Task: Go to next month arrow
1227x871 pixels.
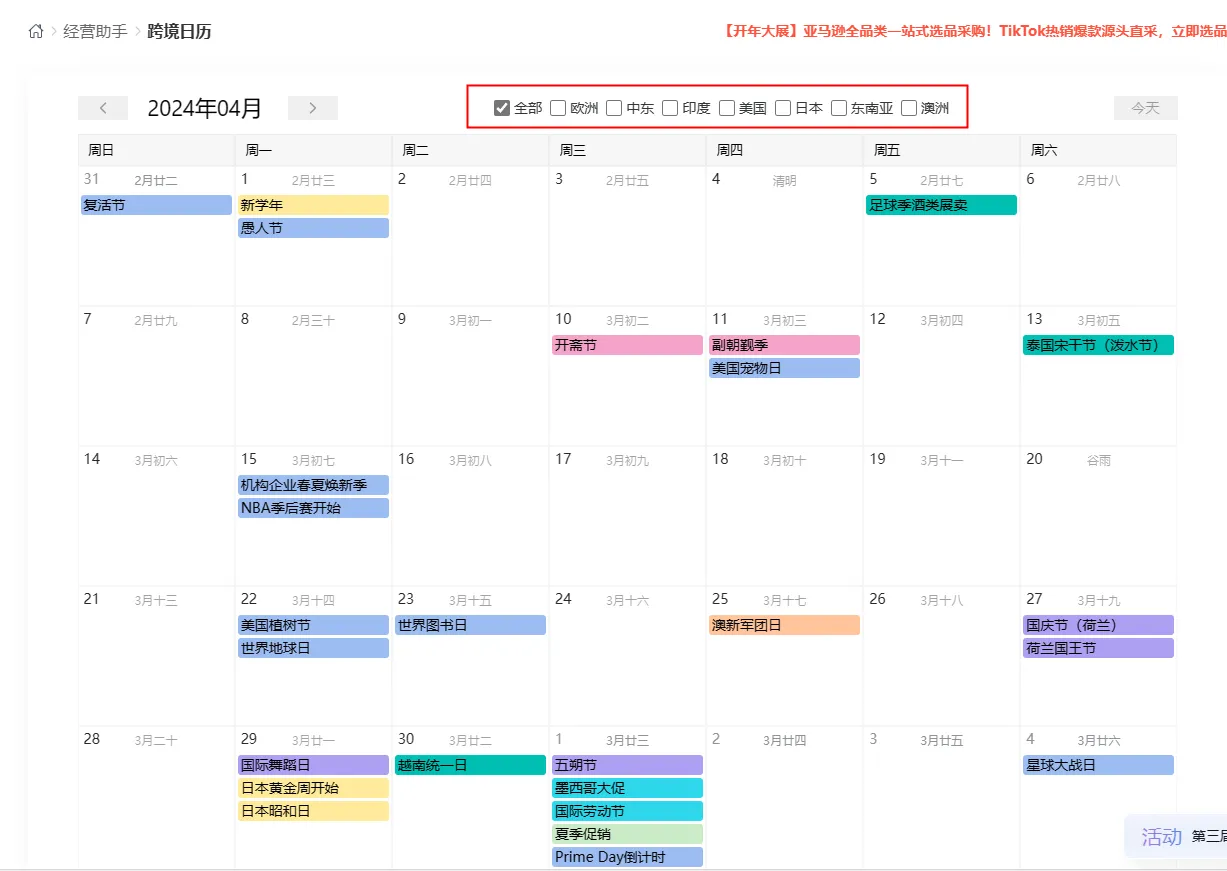Action: coord(313,108)
